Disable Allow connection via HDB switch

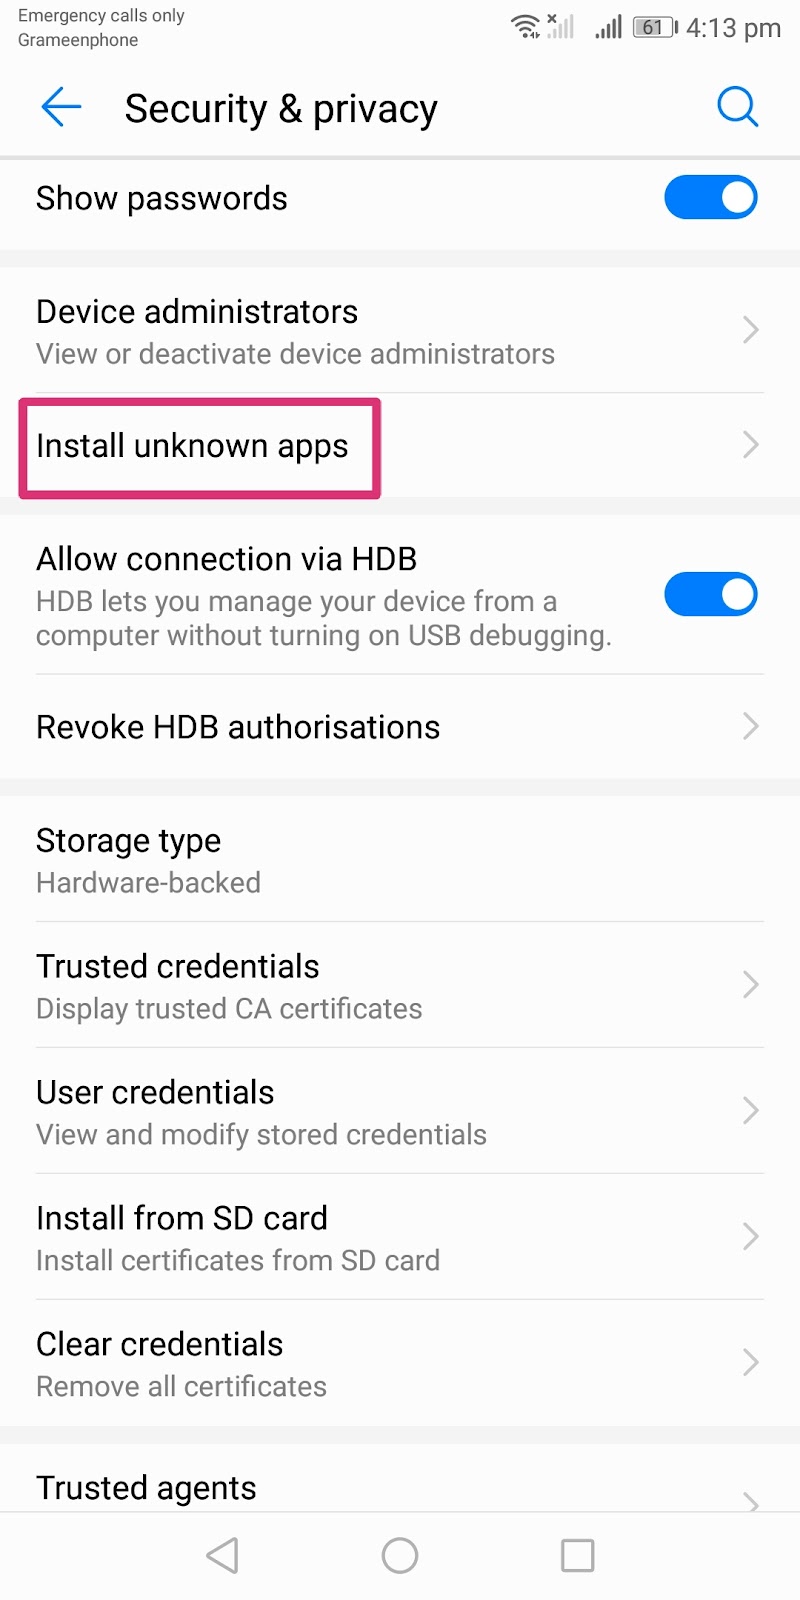point(711,594)
